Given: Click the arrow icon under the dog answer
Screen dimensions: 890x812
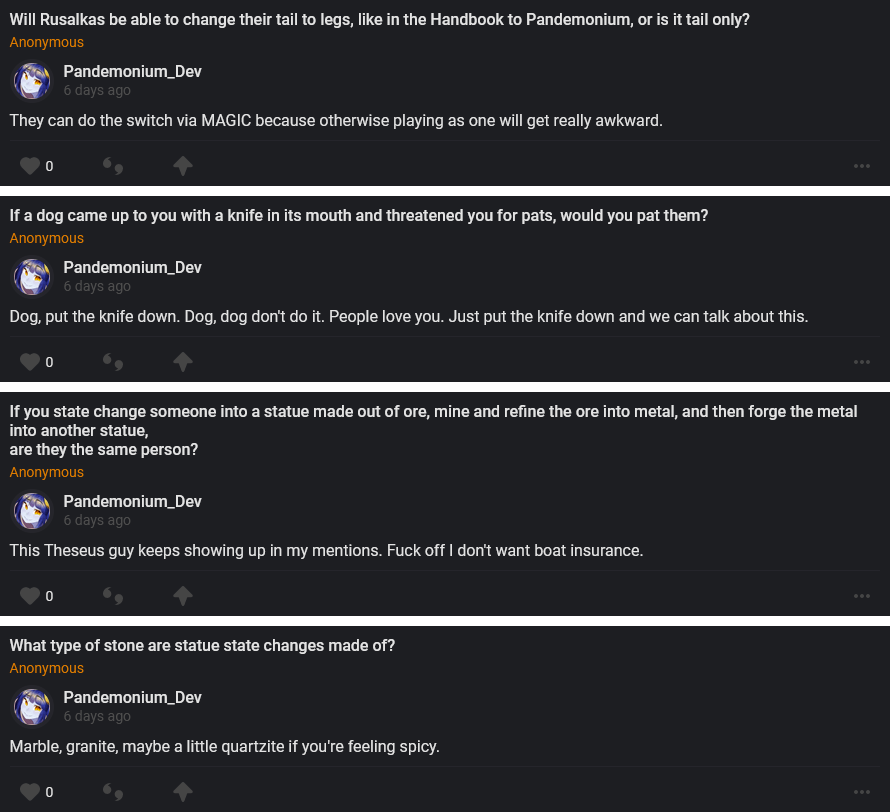Looking at the screenshot, I should (182, 362).
